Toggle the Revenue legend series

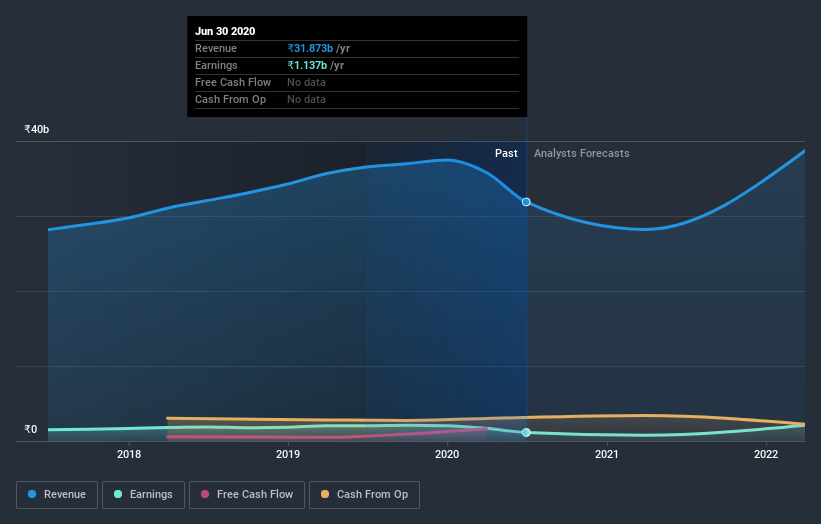57,495
